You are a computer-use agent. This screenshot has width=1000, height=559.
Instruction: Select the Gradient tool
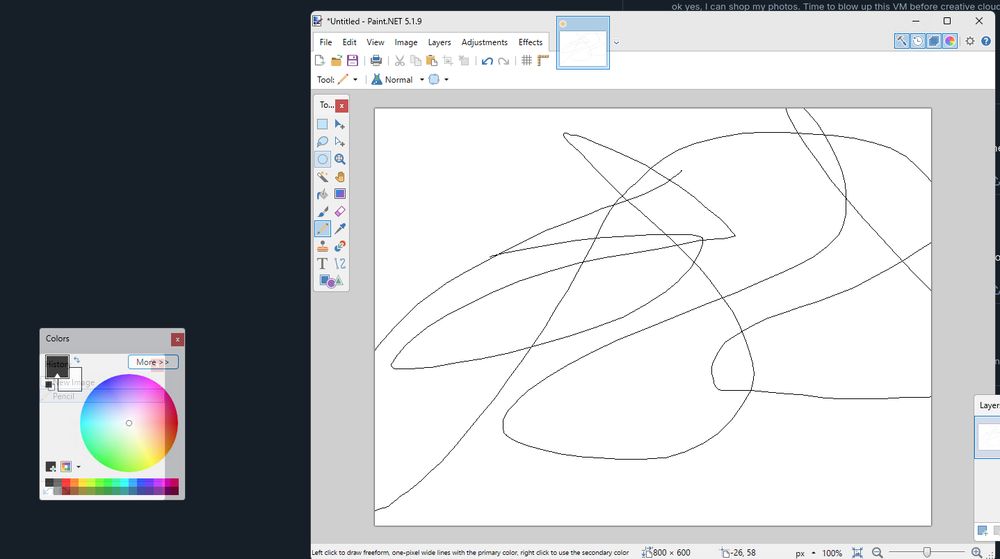340,194
